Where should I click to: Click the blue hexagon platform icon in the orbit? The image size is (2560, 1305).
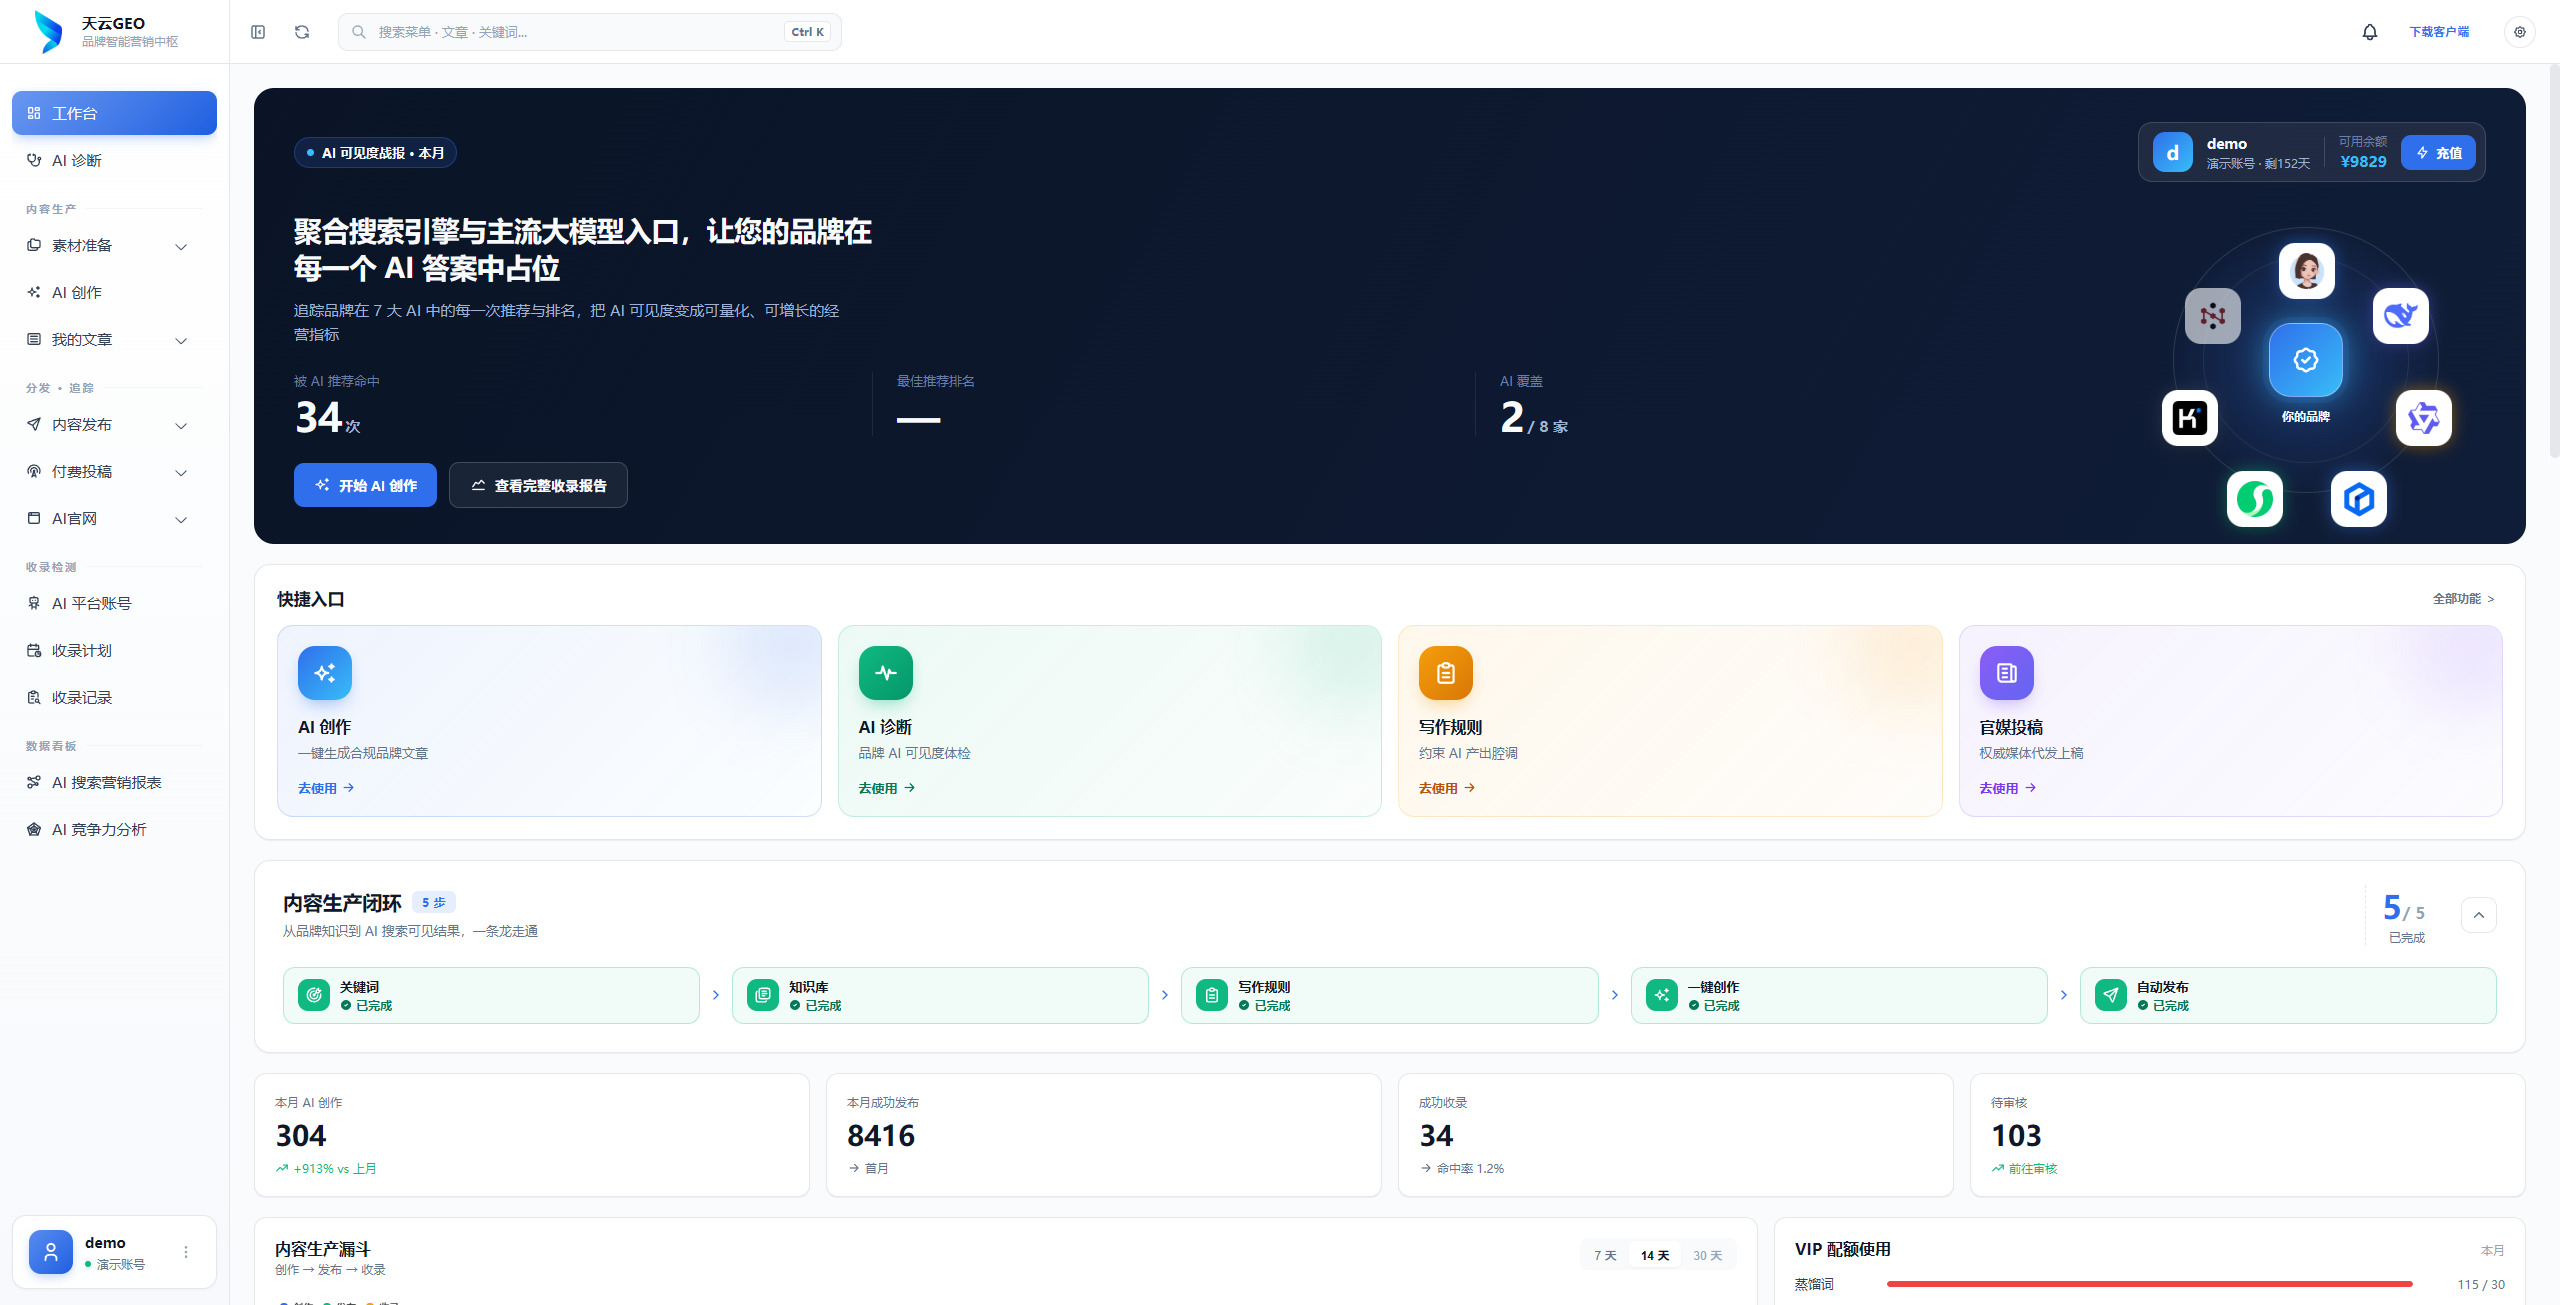(x=2359, y=498)
